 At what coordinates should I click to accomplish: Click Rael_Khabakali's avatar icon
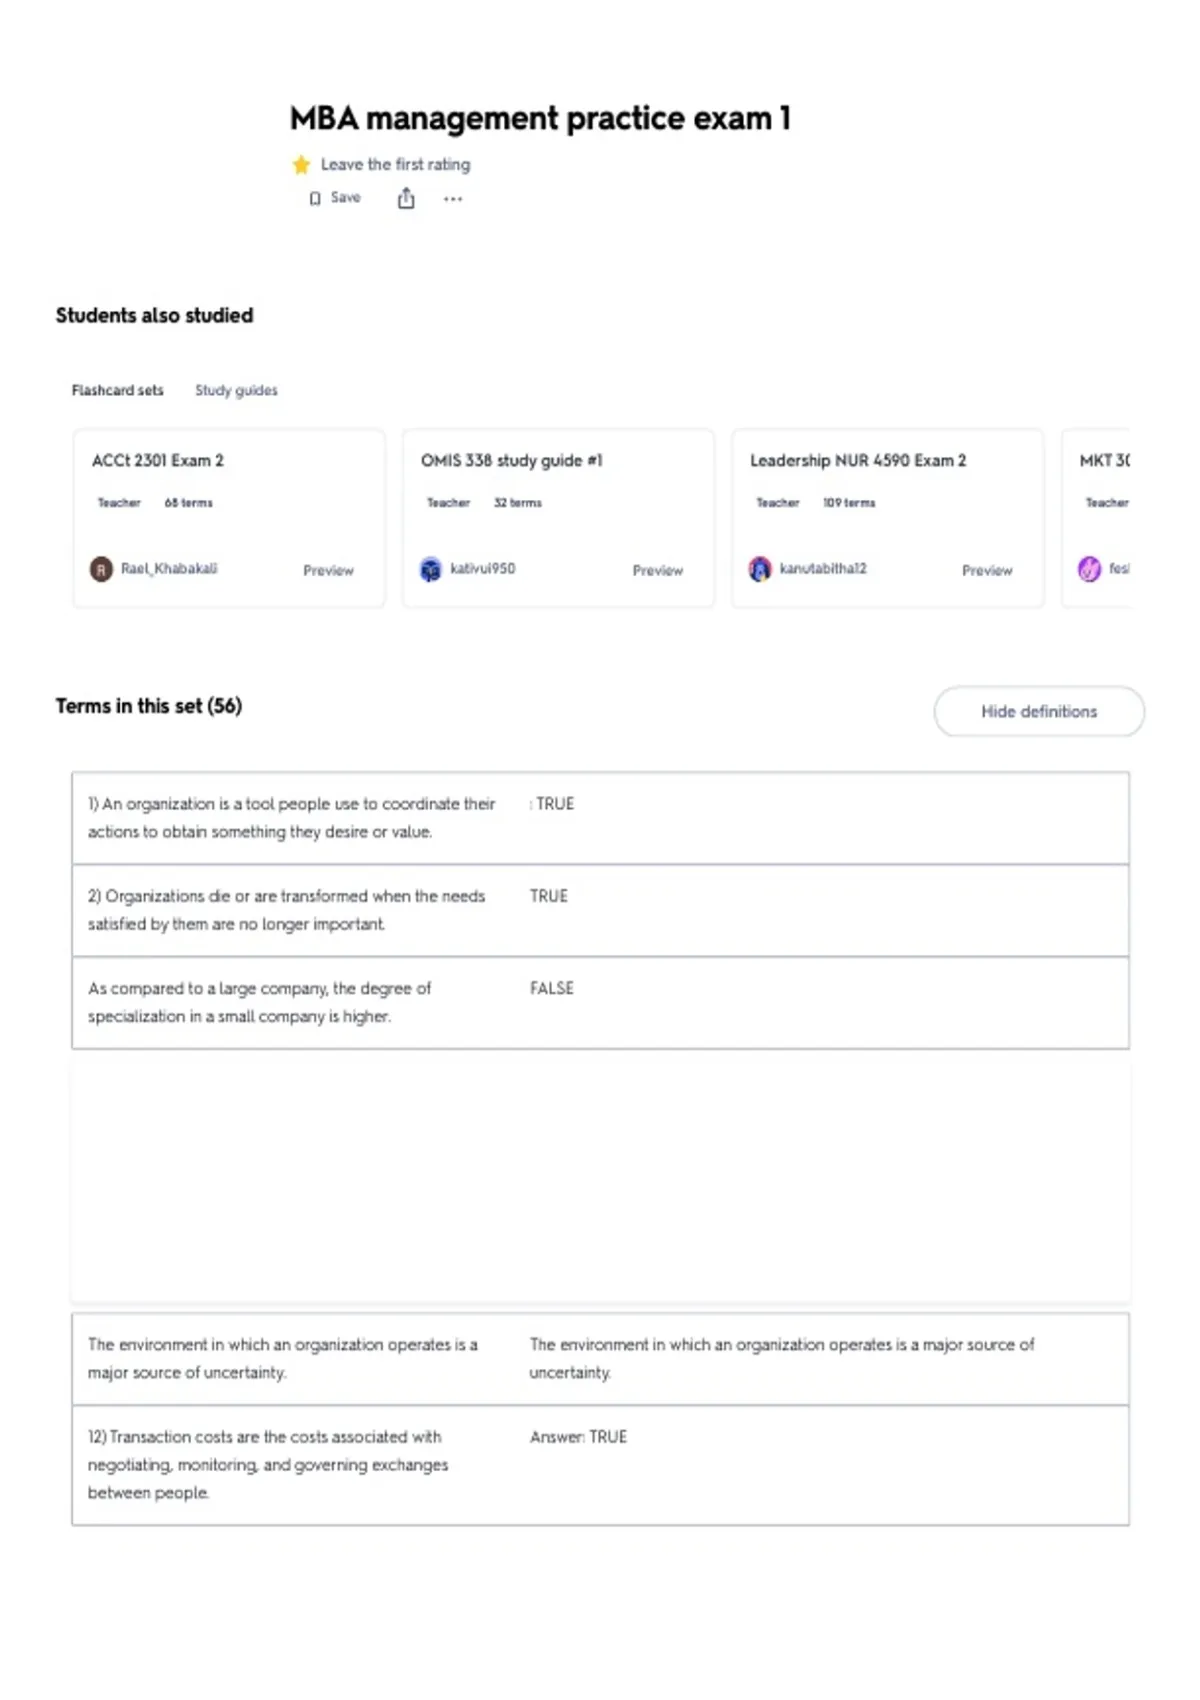tap(101, 569)
